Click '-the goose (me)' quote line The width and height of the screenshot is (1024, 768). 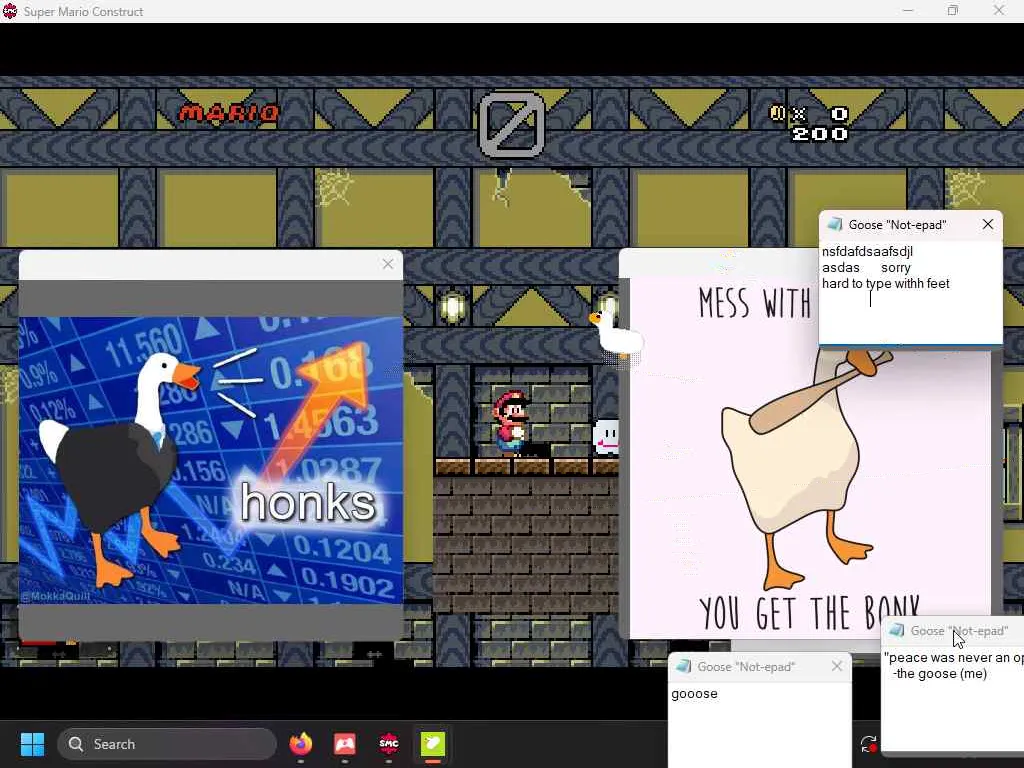click(940, 673)
